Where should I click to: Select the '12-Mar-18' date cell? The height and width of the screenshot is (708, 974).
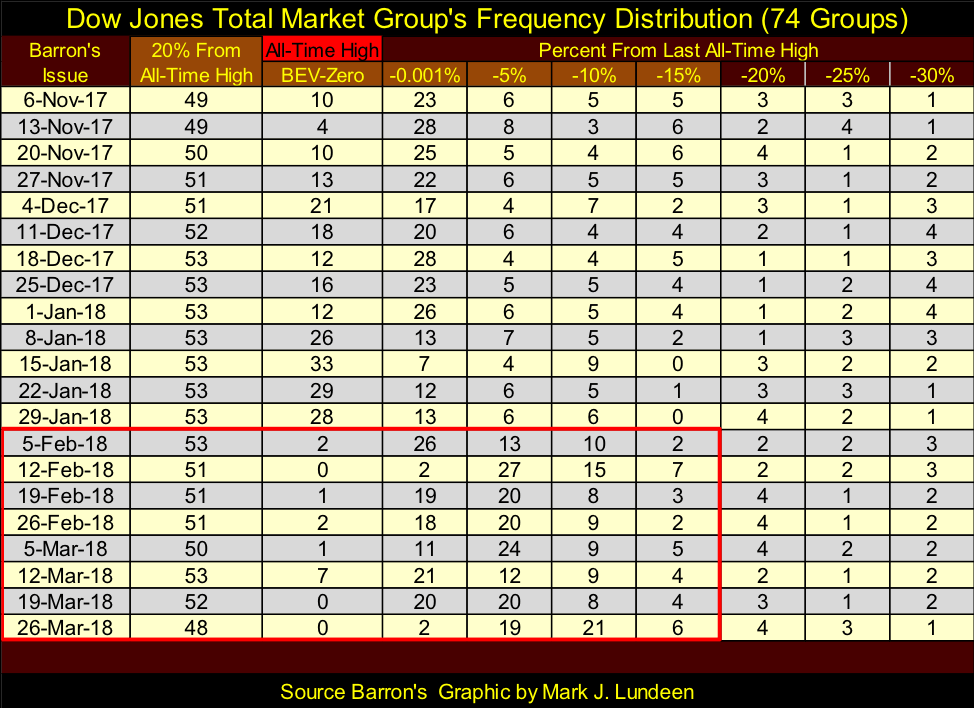(x=65, y=575)
